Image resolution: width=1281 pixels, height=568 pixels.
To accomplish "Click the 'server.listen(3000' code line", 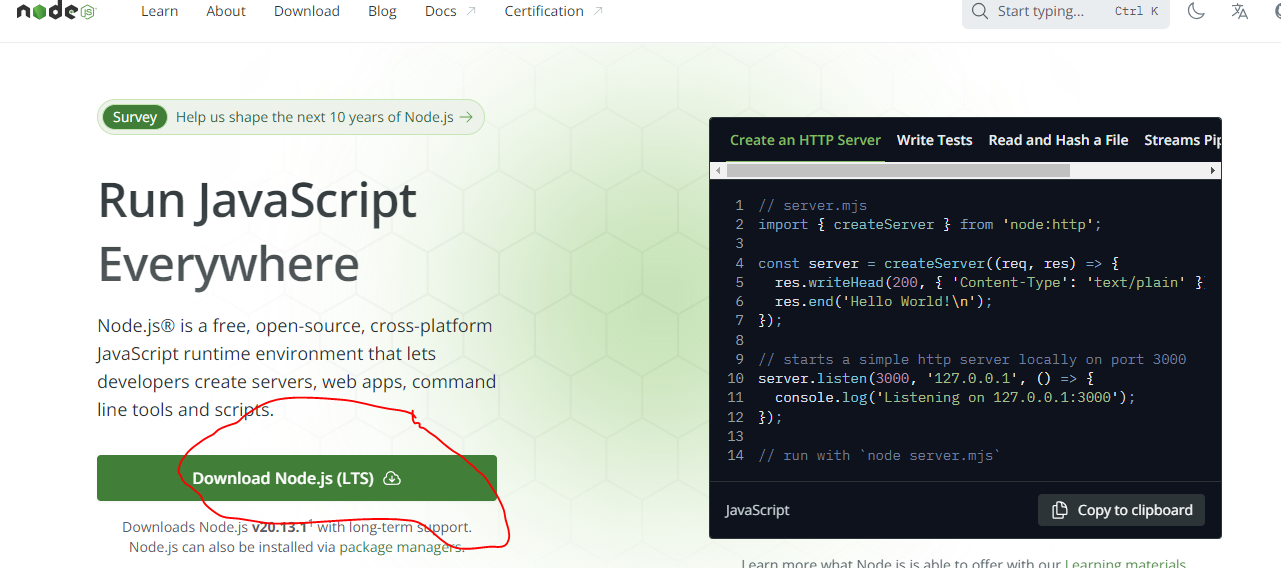I will coord(926,378).
